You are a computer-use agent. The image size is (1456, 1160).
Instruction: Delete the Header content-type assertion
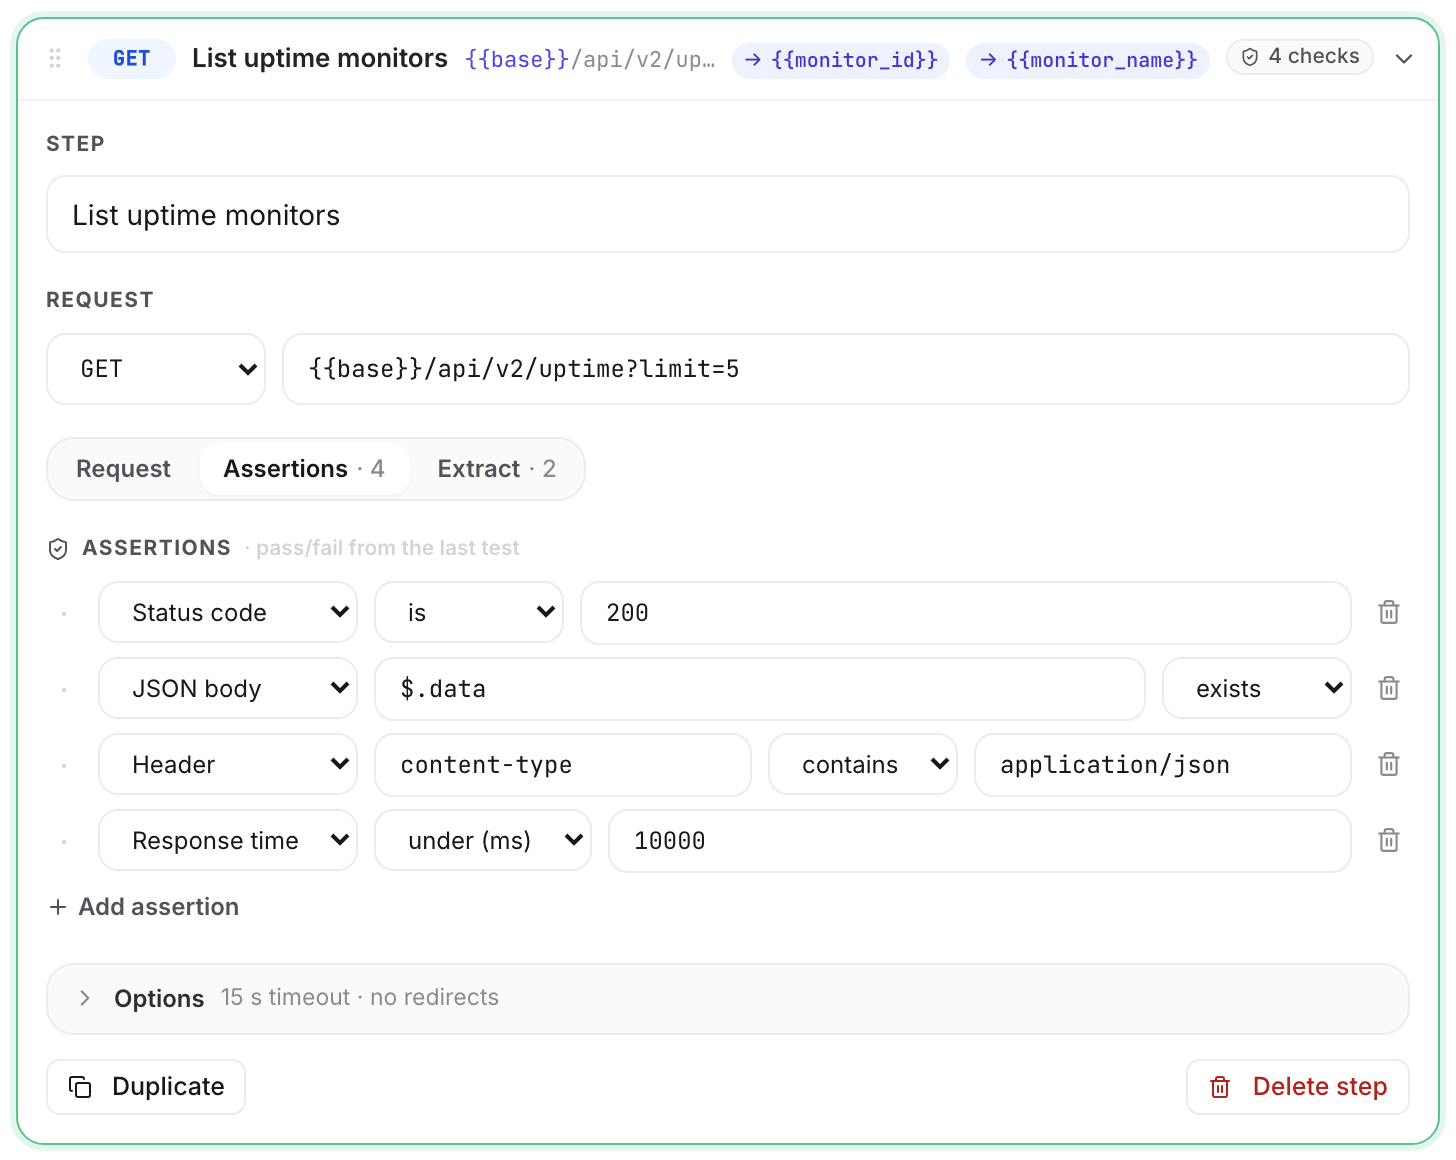(x=1389, y=765)
